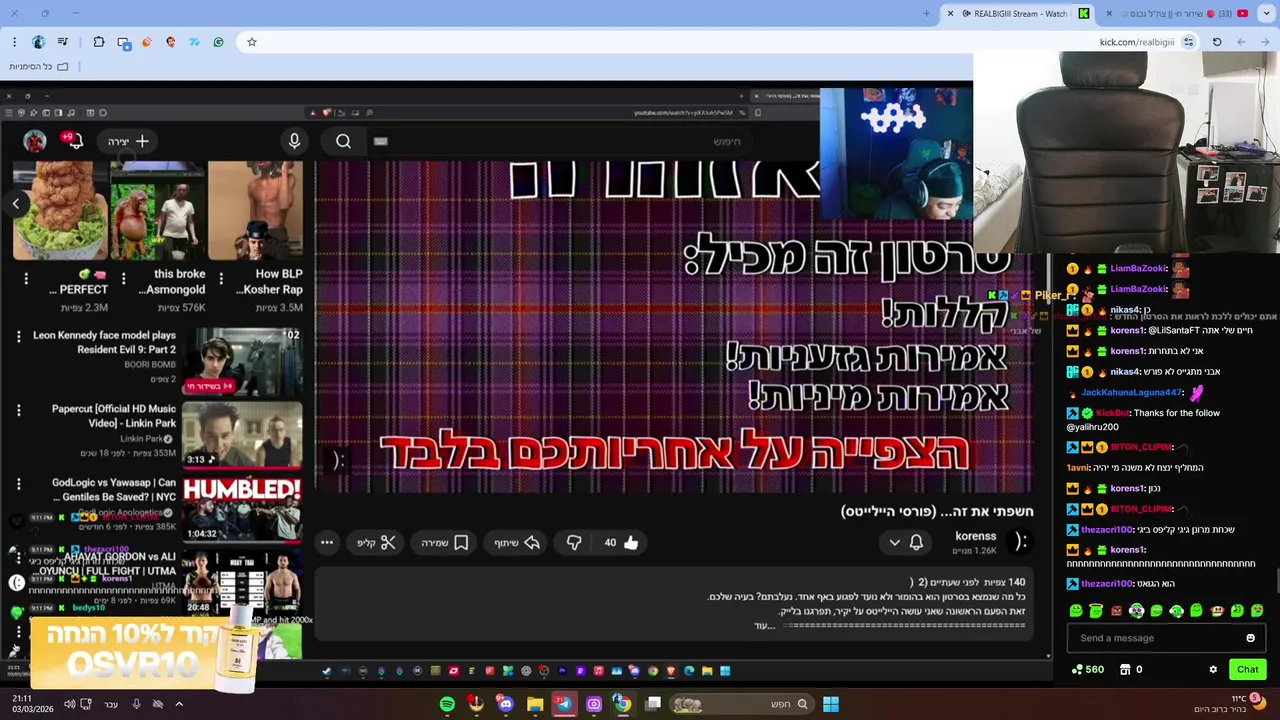Image resolution: width=1280 pixels, height=720 pixels.
Task: Open Spotify from the taskbar
Action: click(447, 704)
